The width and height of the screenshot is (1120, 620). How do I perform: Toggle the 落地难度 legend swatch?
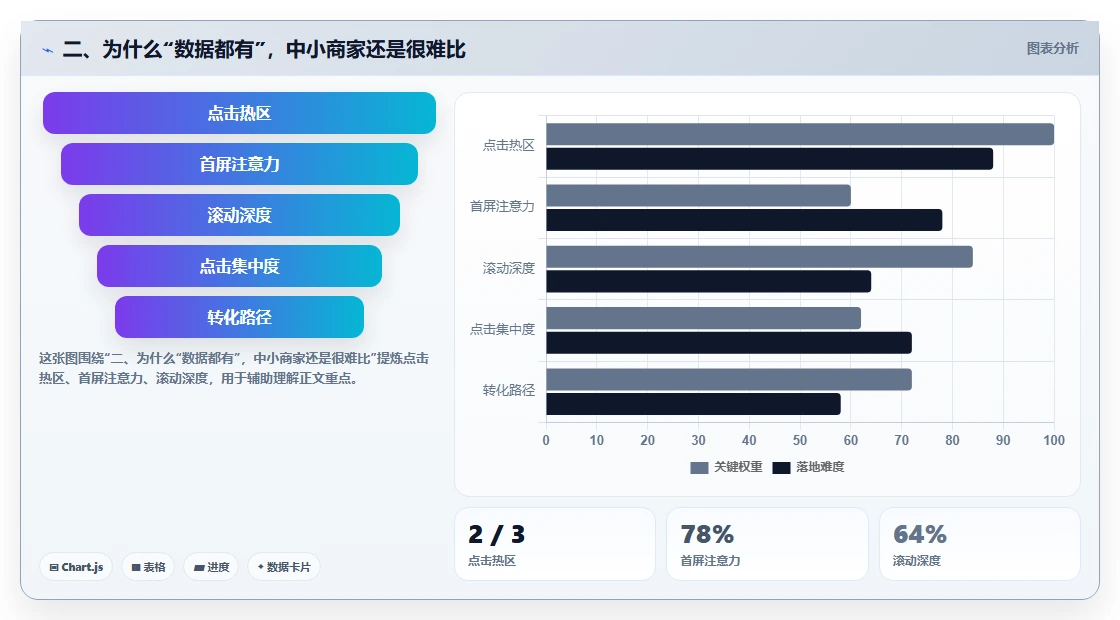(781, 467)
